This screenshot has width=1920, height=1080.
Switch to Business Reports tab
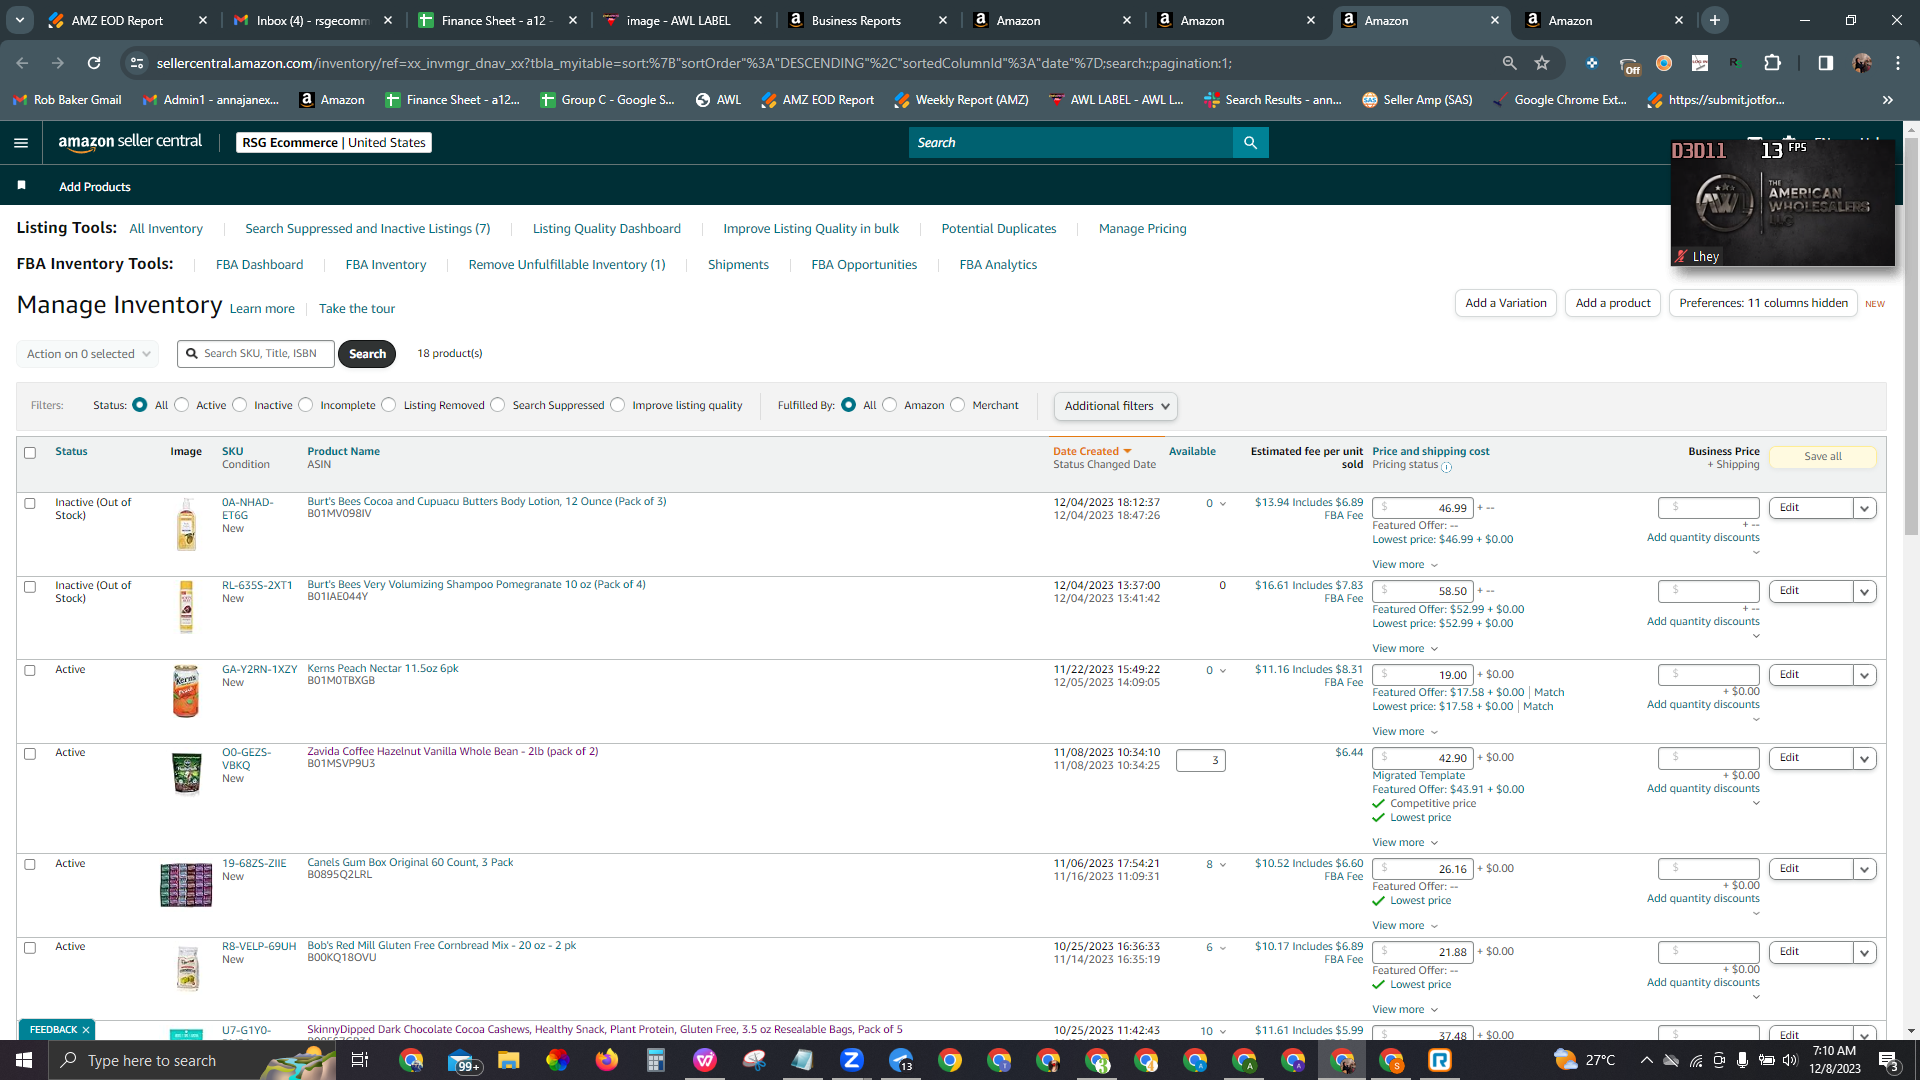point(866,20)
